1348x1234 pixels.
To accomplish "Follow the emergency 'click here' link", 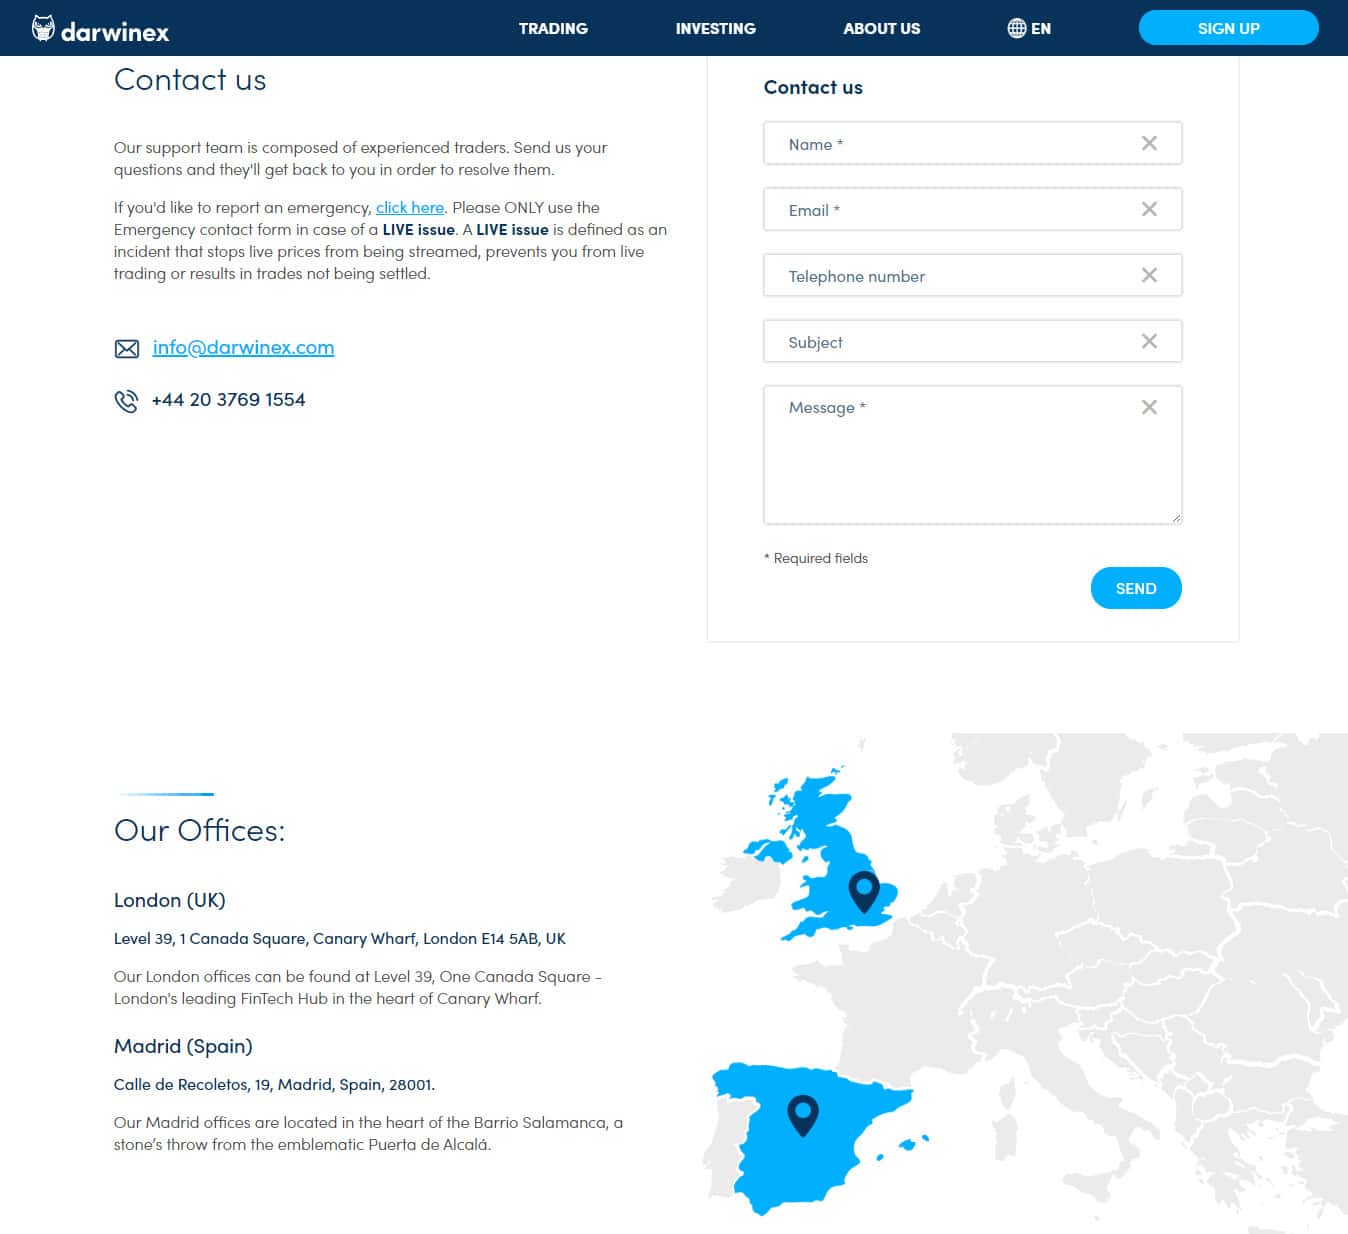I will [410, 208].
